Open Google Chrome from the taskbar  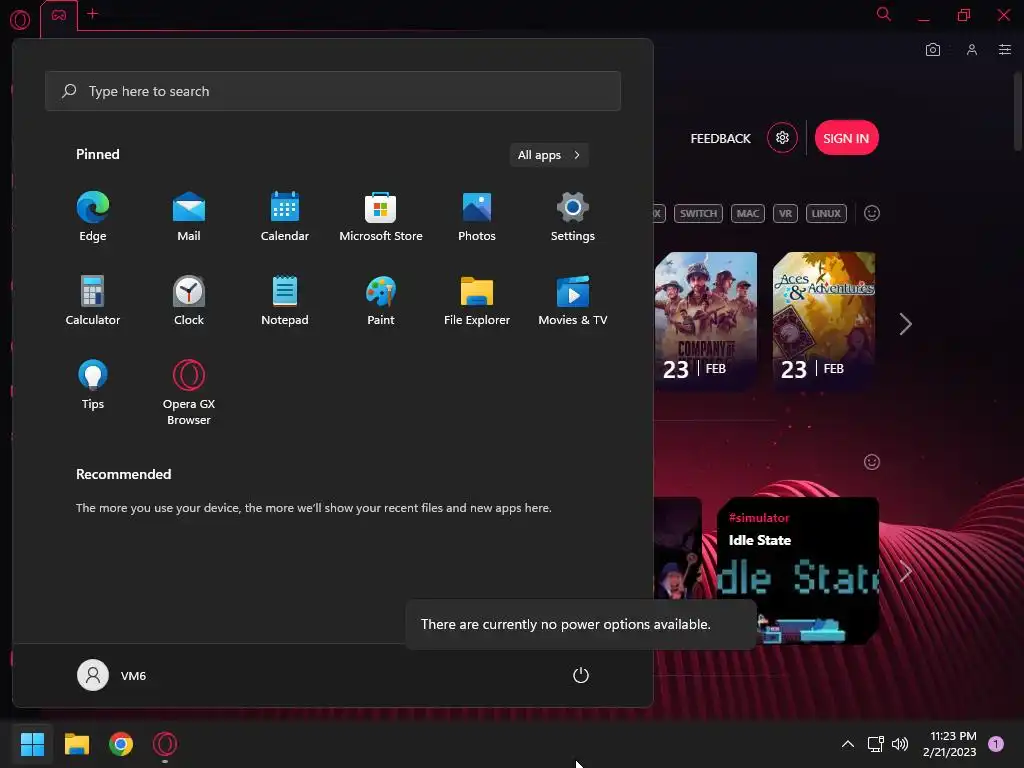(x=121, y=744)
